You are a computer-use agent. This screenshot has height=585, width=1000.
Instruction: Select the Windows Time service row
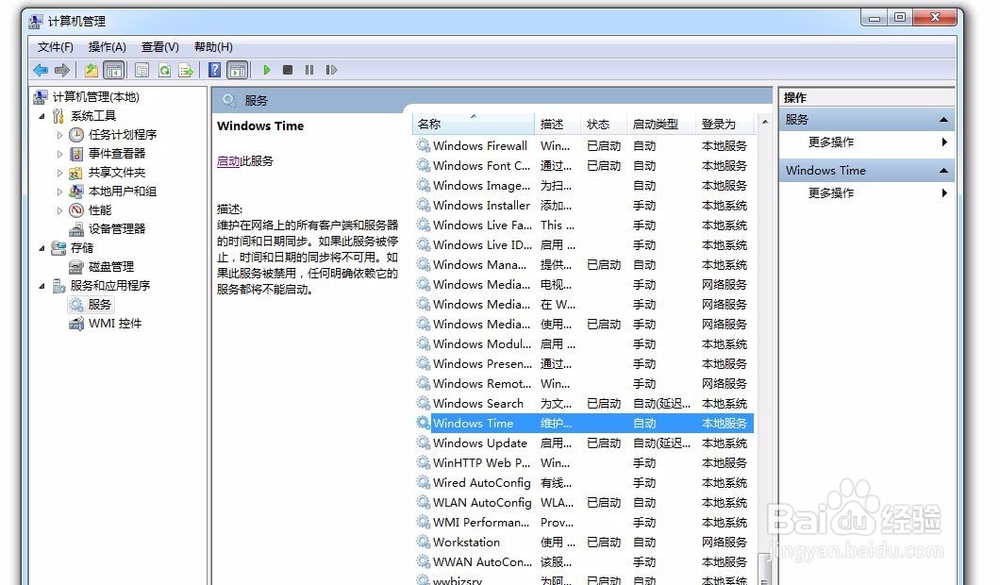click(584, 424)
